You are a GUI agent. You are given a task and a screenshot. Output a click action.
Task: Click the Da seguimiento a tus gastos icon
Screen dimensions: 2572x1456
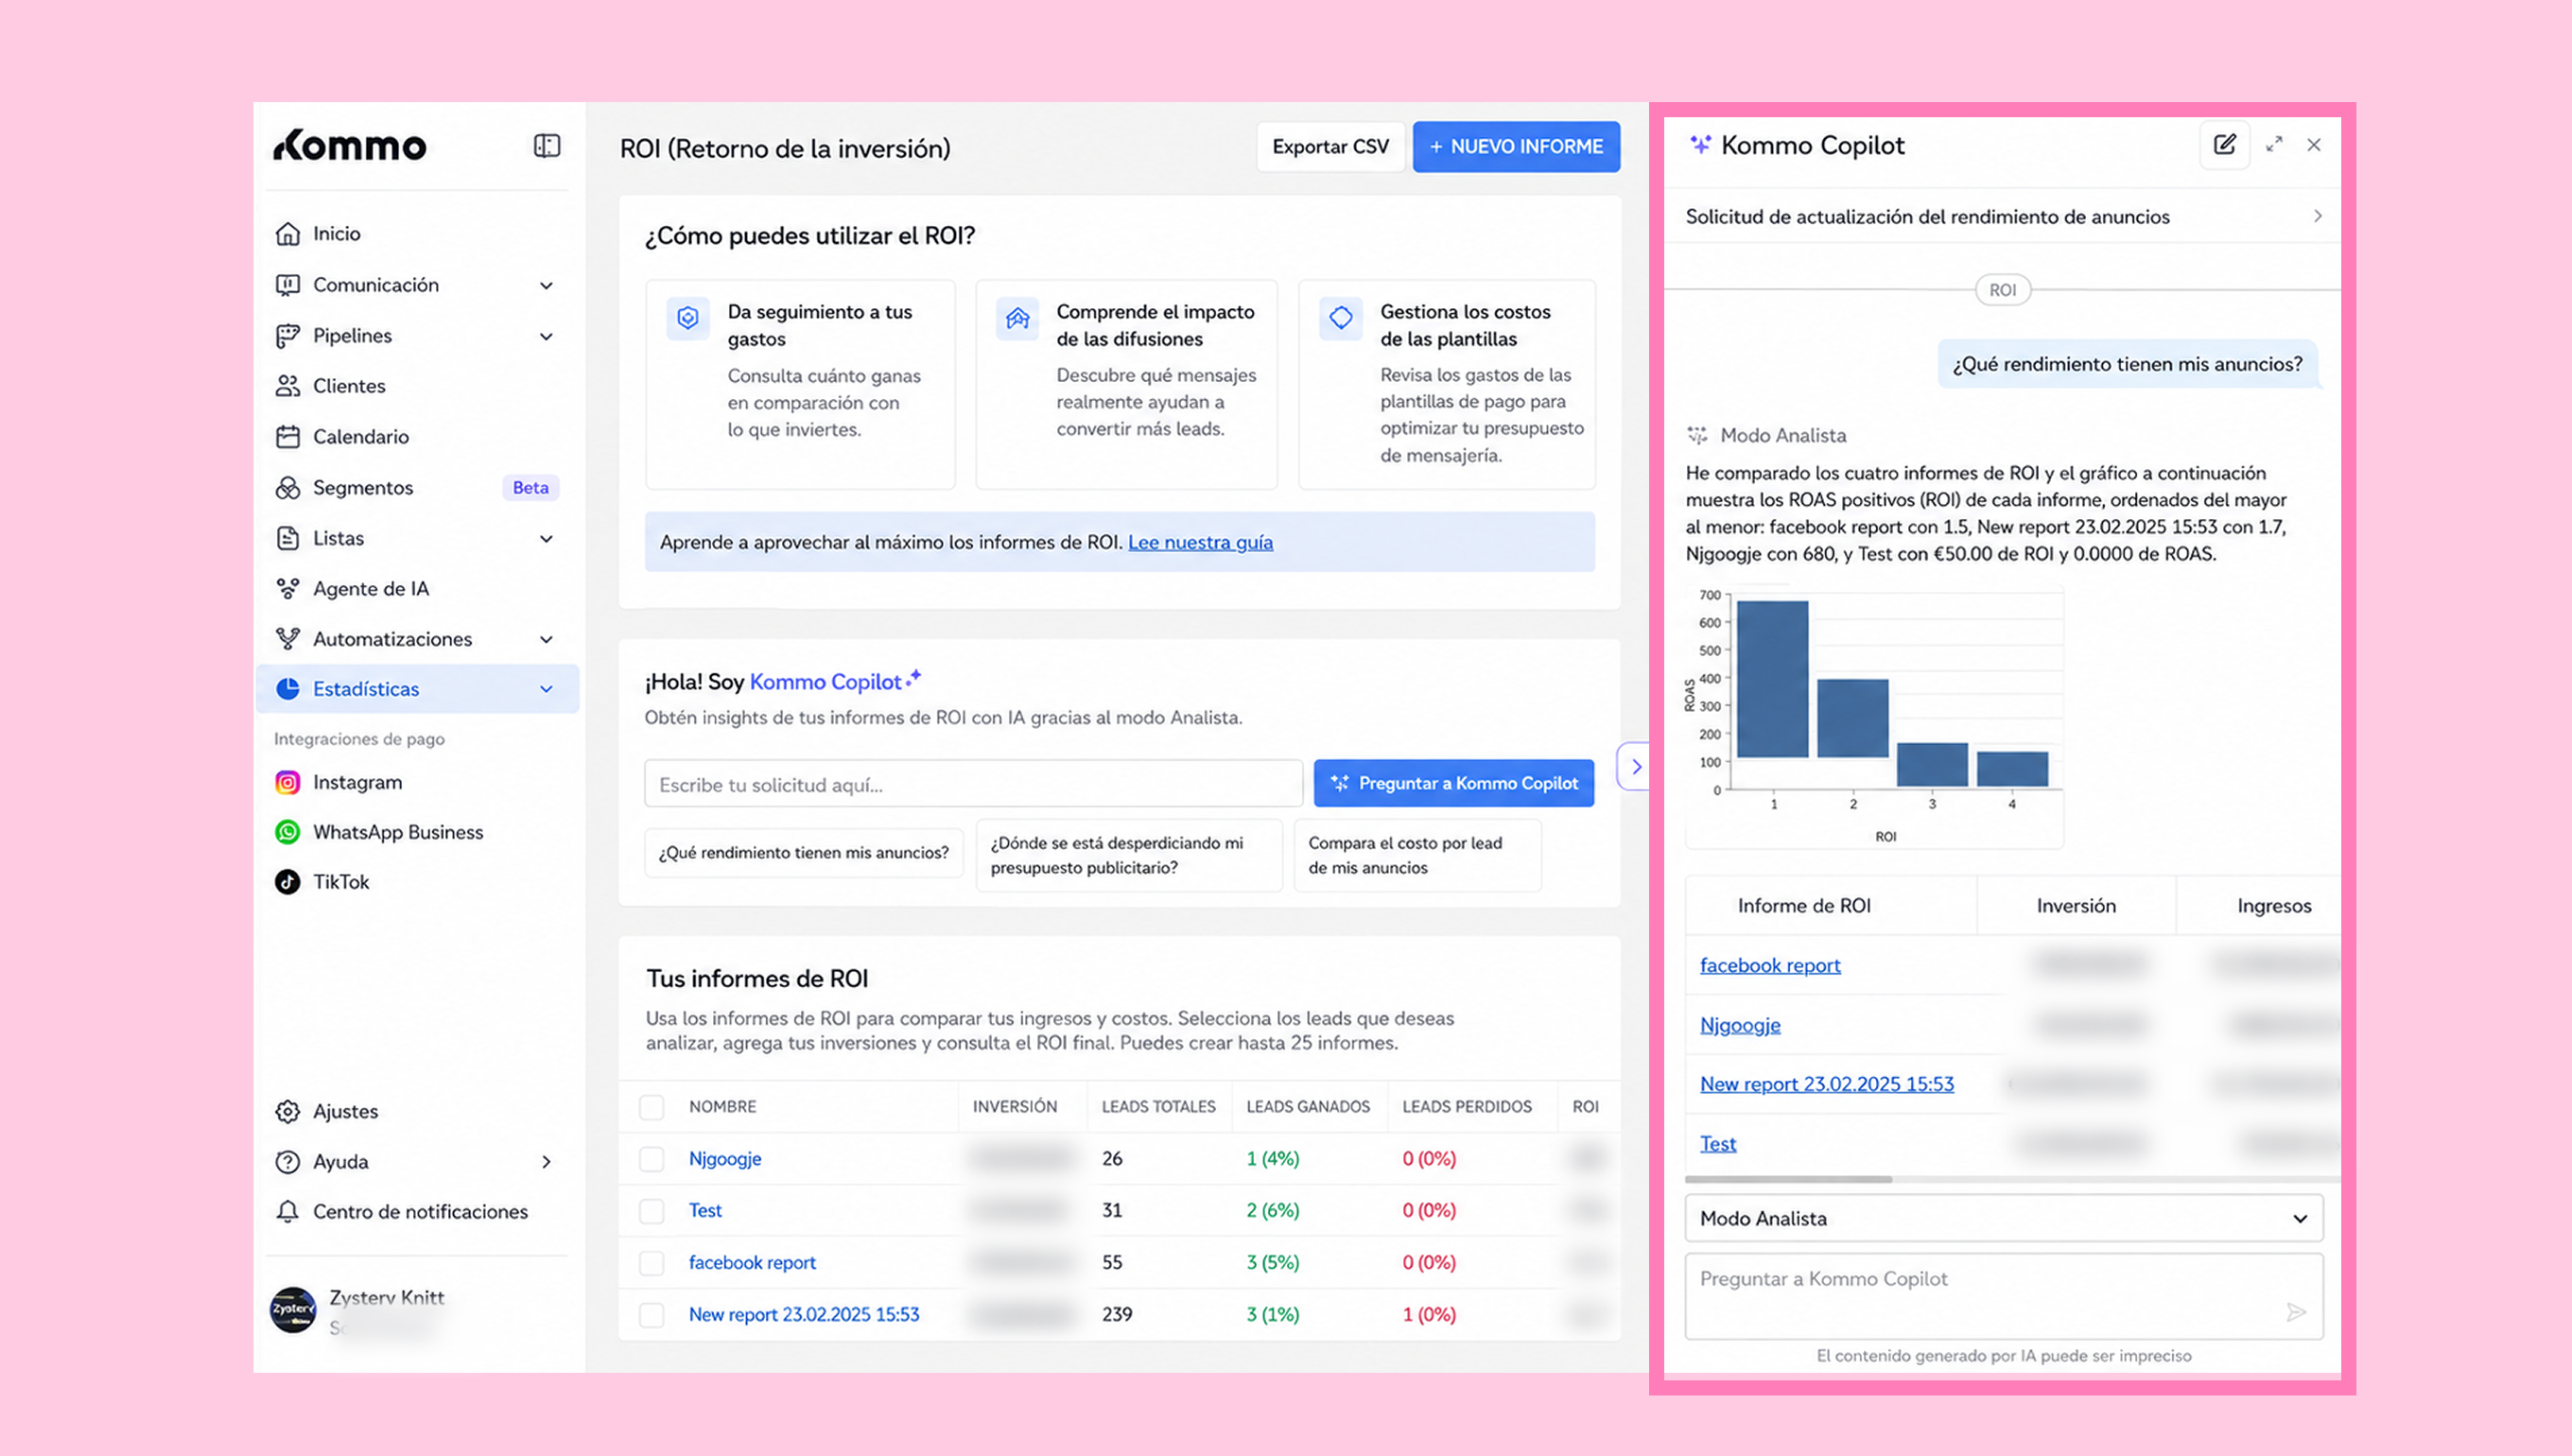688,319
